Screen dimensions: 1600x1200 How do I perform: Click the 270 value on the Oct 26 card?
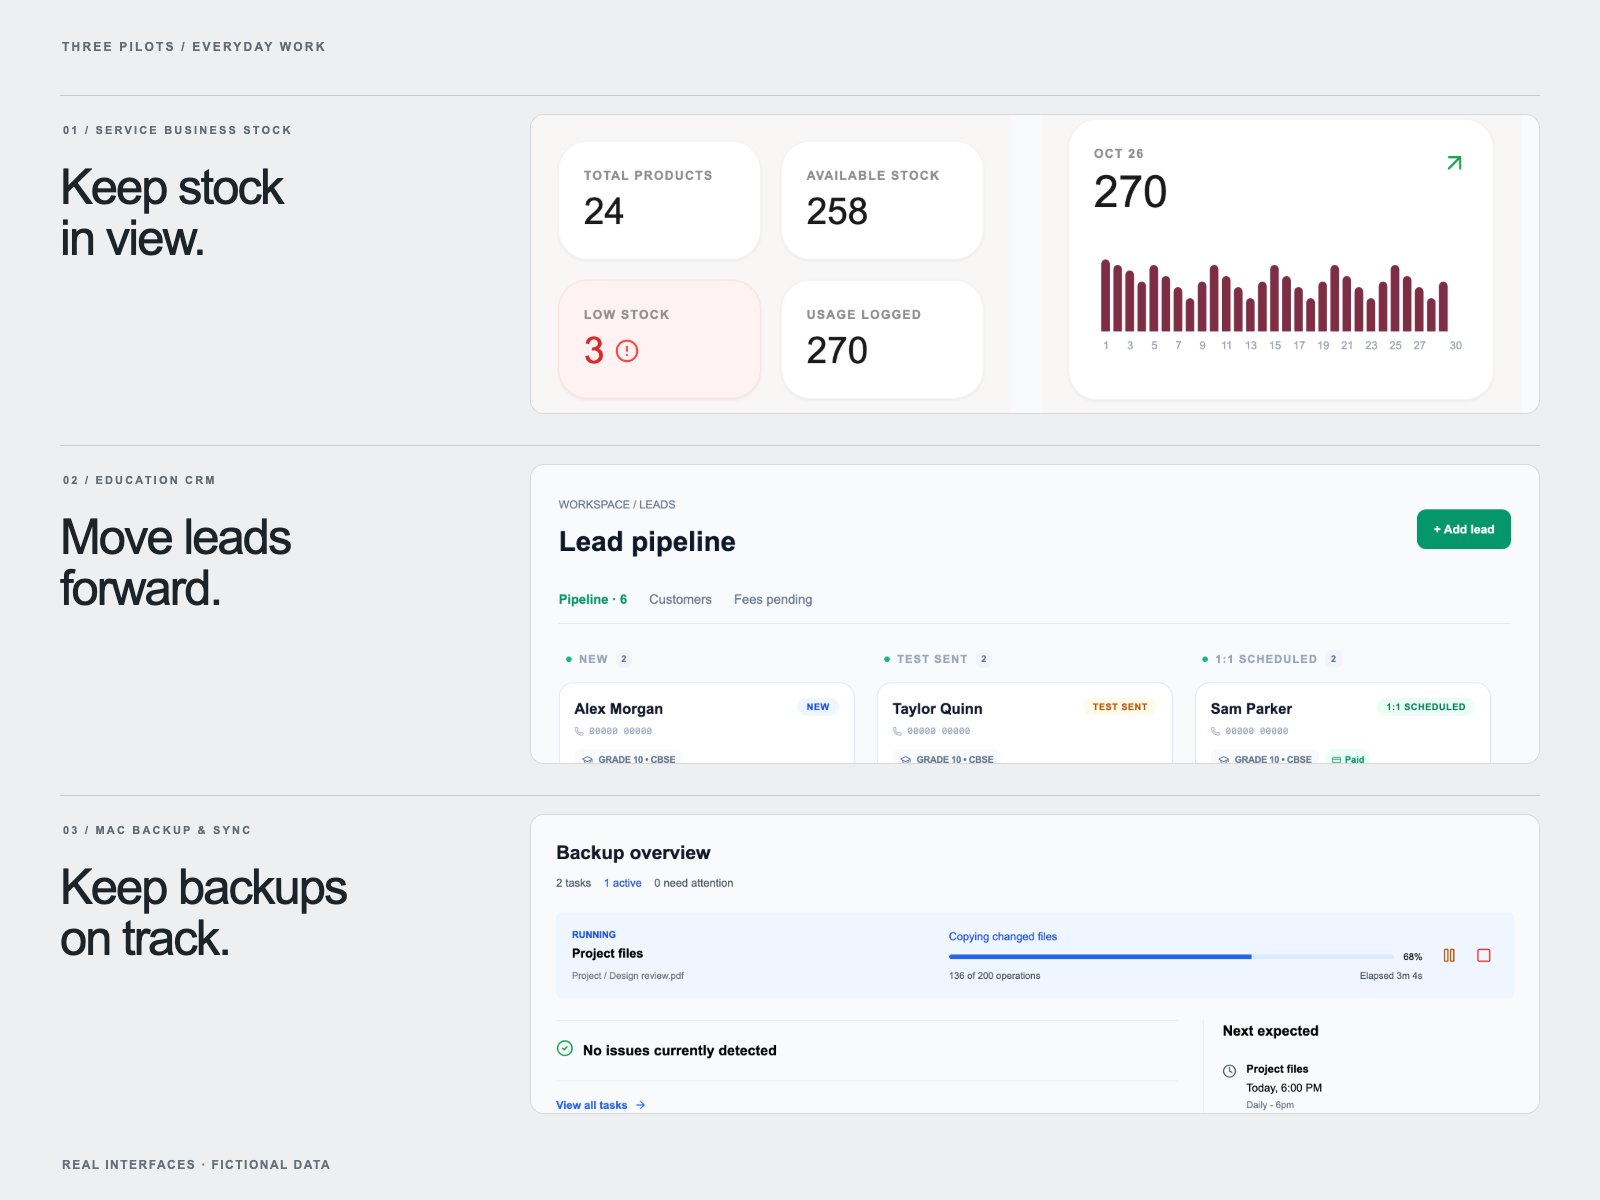click(1130, 192)
